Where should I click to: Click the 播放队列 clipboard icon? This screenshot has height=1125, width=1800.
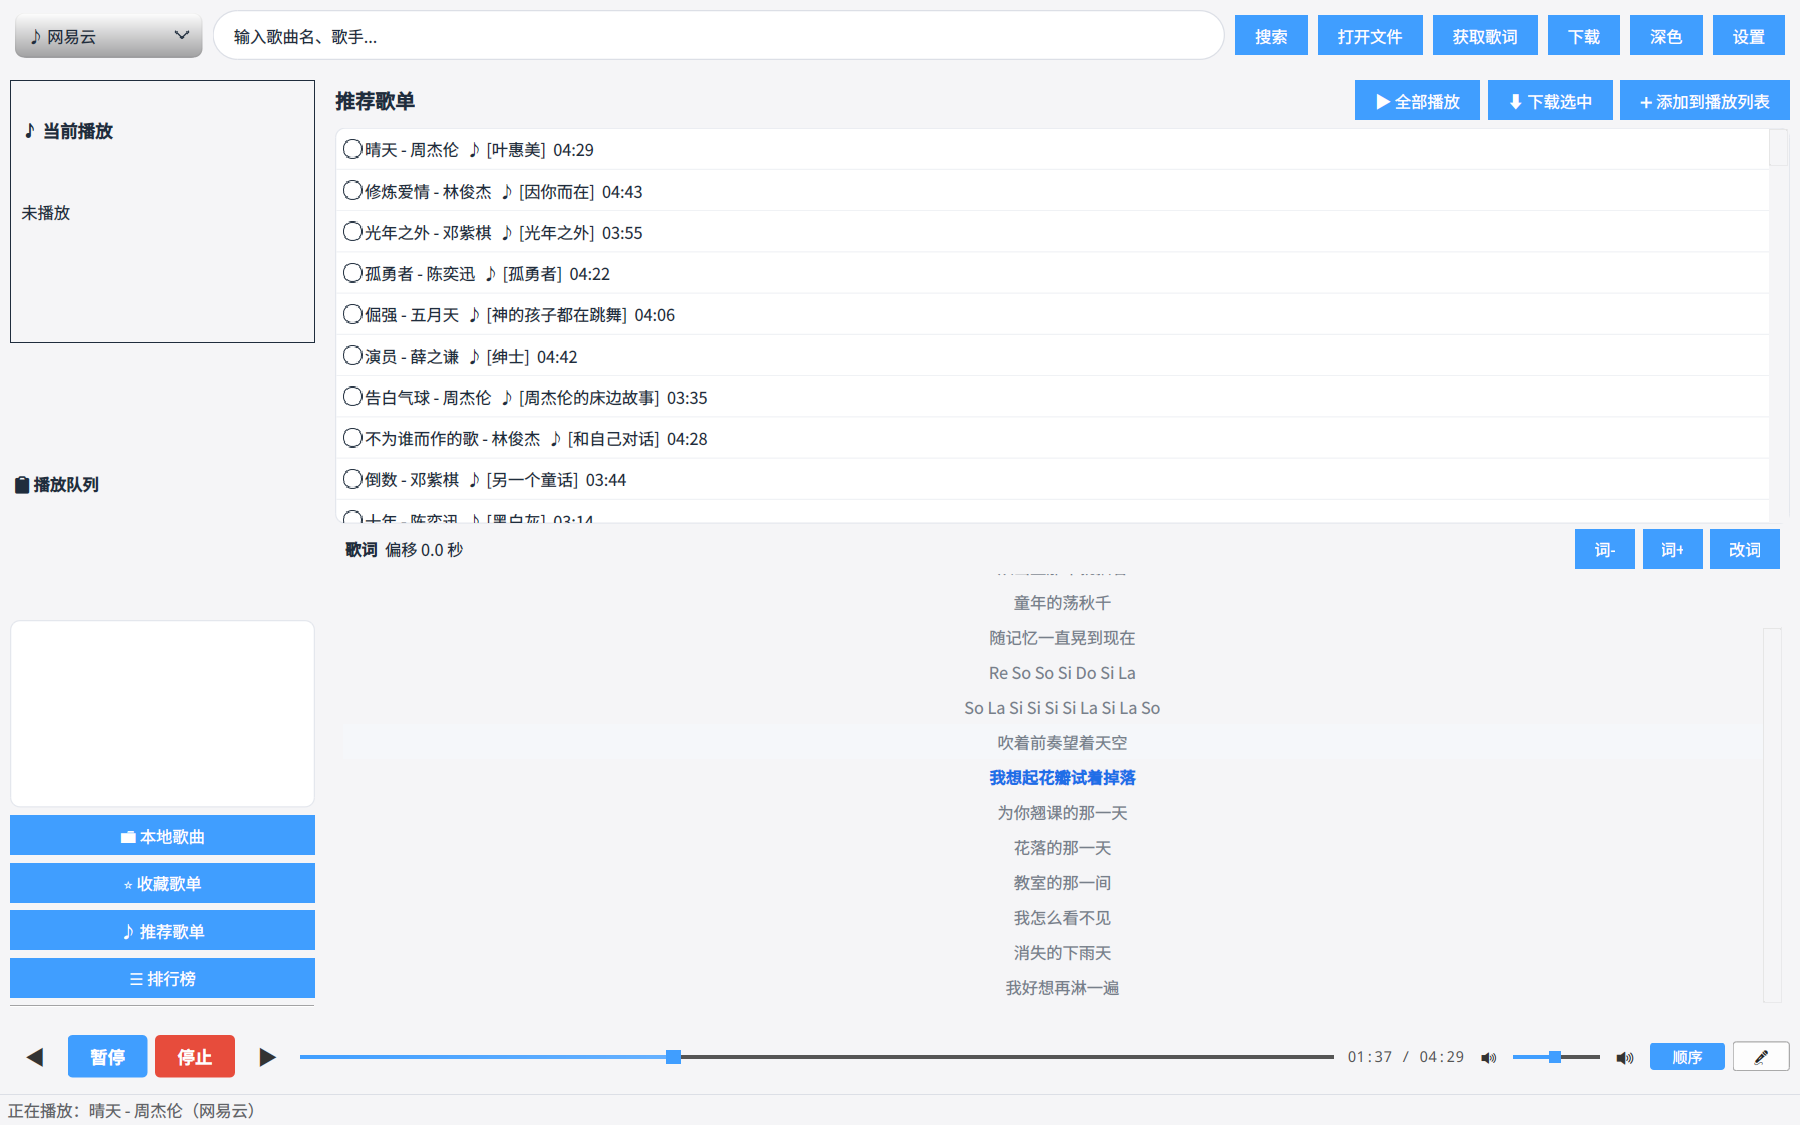click(x=22, y=484)
